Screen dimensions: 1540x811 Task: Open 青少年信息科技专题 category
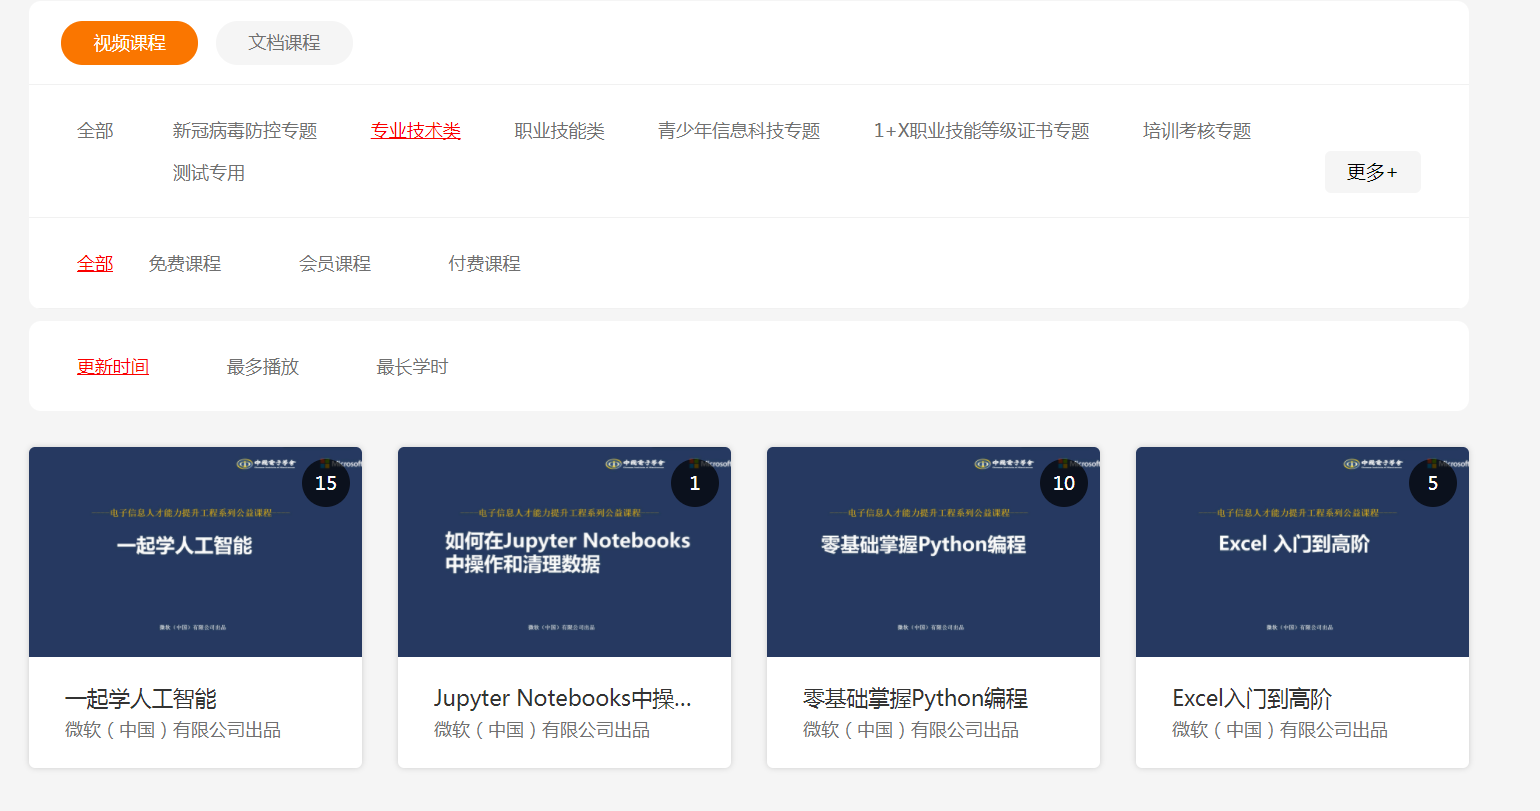coord(739,131)
